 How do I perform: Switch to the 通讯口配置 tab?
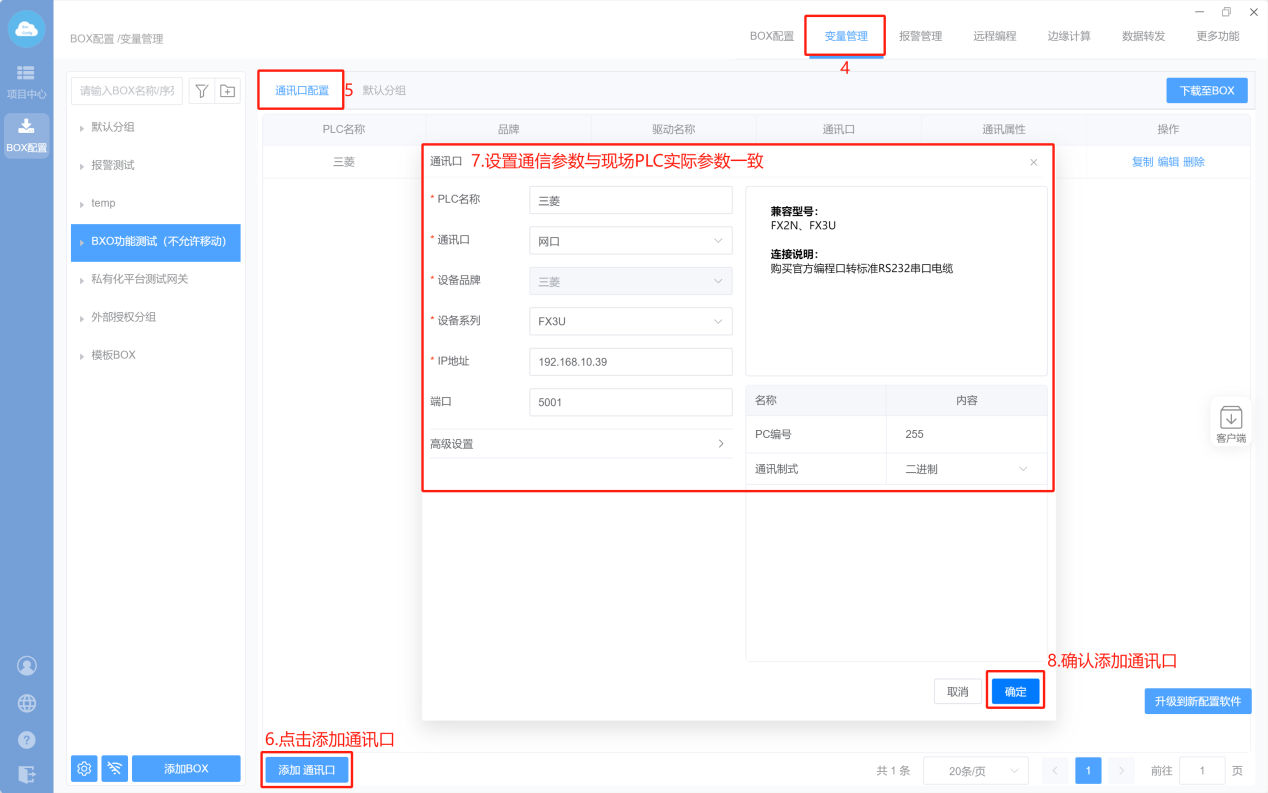pyautogui.click(x=302, y=90)
